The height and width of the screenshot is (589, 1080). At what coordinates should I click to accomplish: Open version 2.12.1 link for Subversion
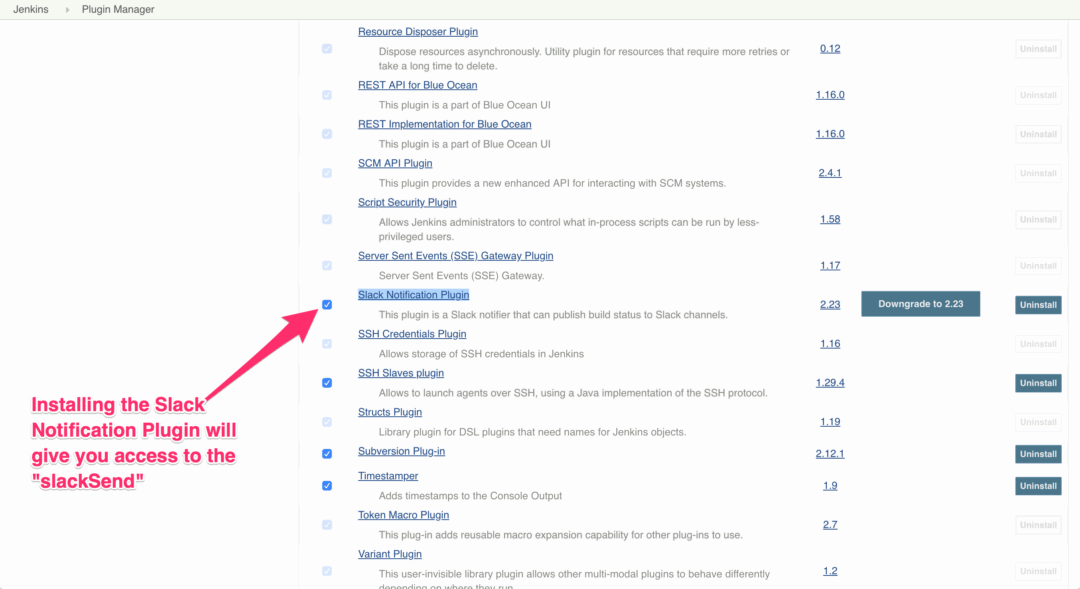pos(830,454)
